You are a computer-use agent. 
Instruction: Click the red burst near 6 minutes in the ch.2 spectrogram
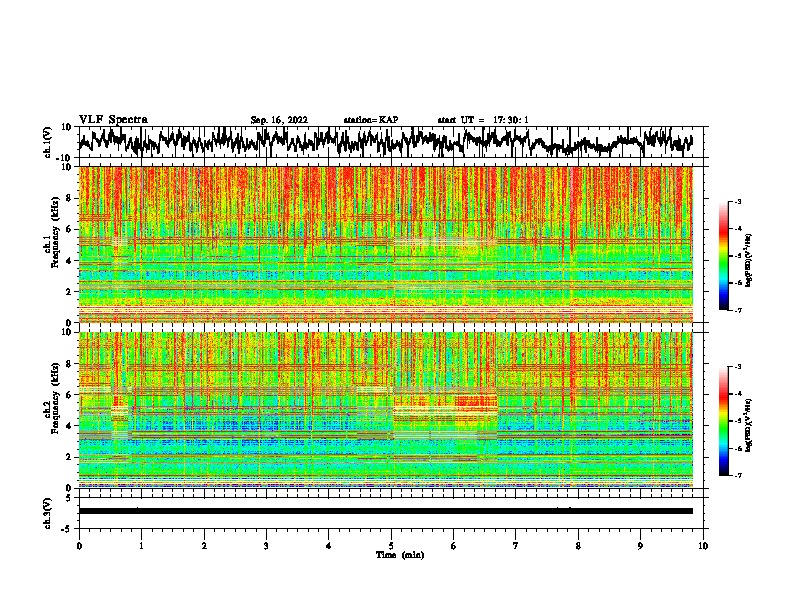point(476,402)
